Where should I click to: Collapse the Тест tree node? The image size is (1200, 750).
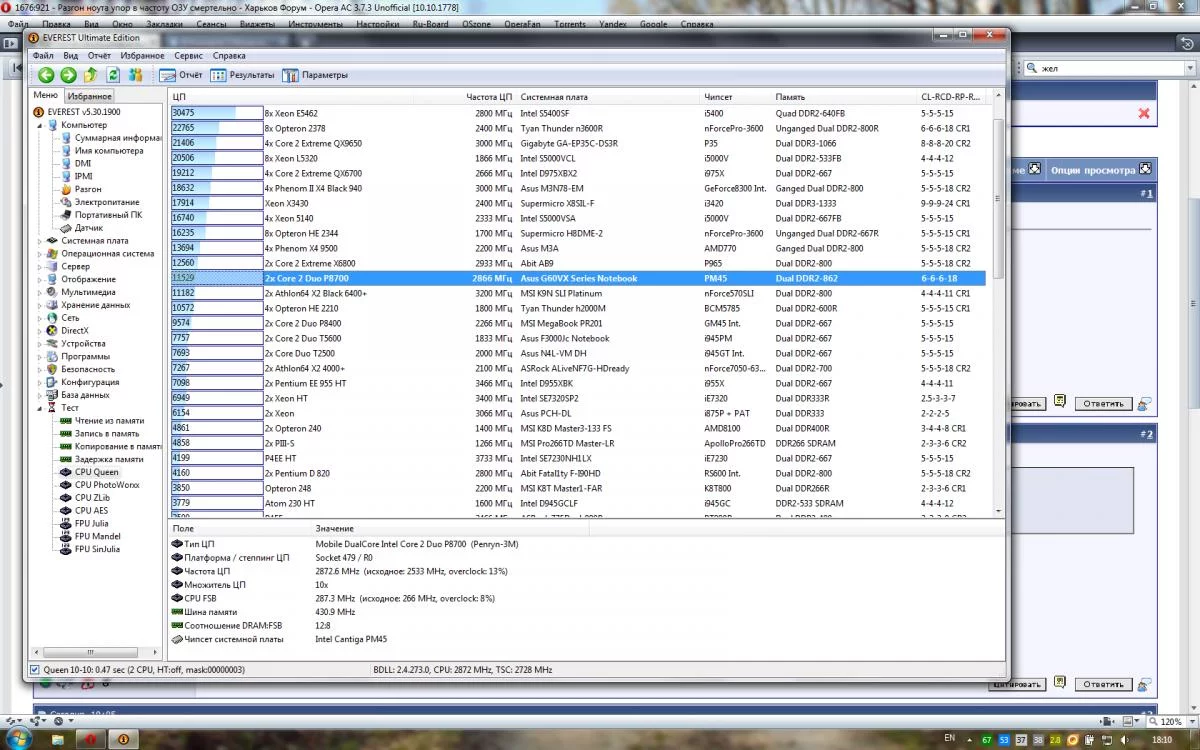40,408
